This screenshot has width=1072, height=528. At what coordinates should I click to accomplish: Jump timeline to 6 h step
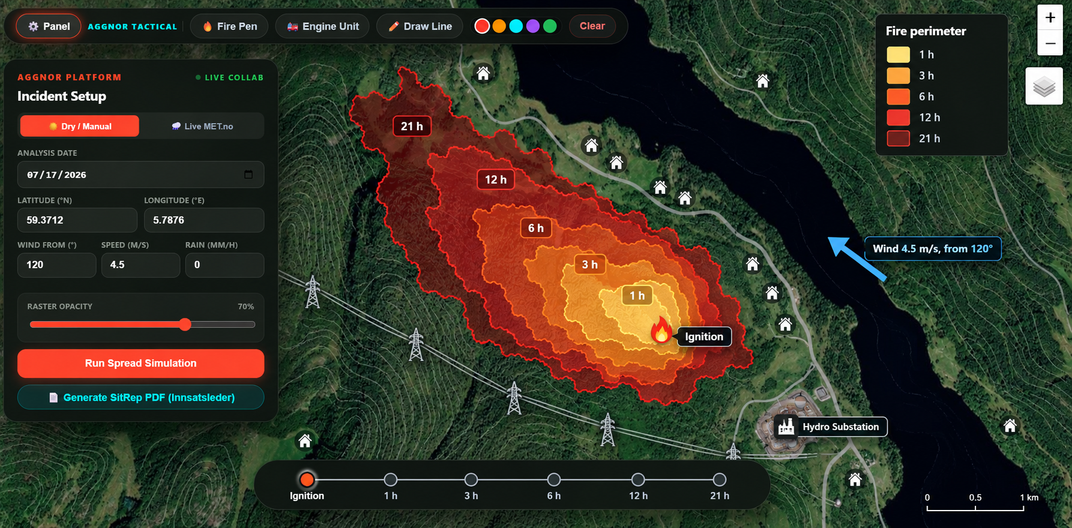coord(554,479)
